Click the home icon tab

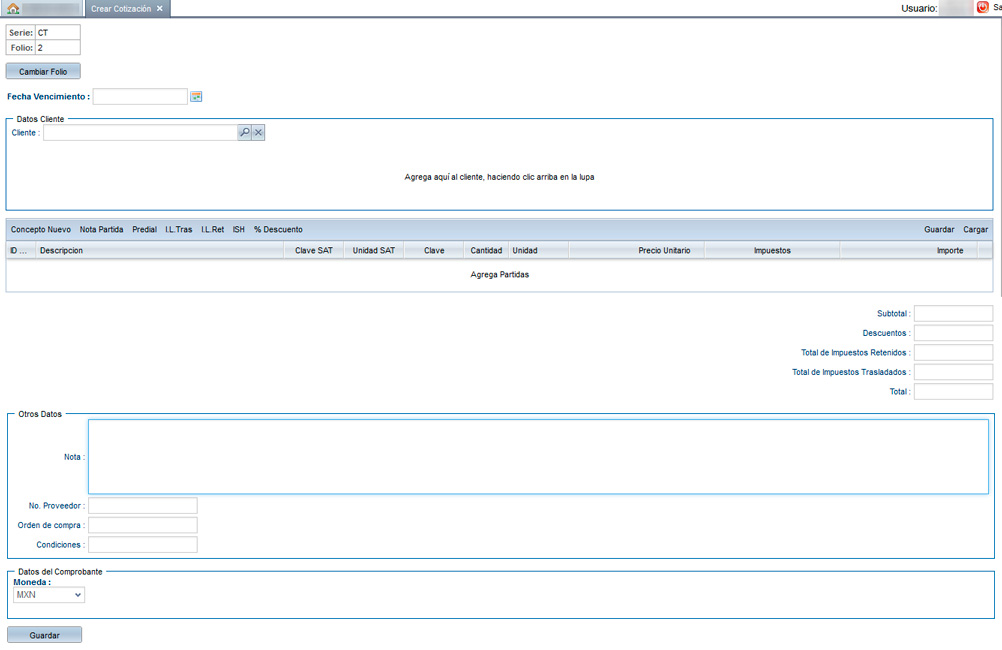pyautogui.click(x=13, y=8)
